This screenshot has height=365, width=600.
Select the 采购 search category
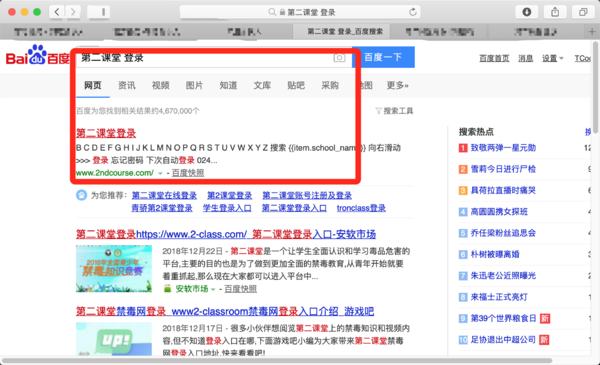coord(330,85)
